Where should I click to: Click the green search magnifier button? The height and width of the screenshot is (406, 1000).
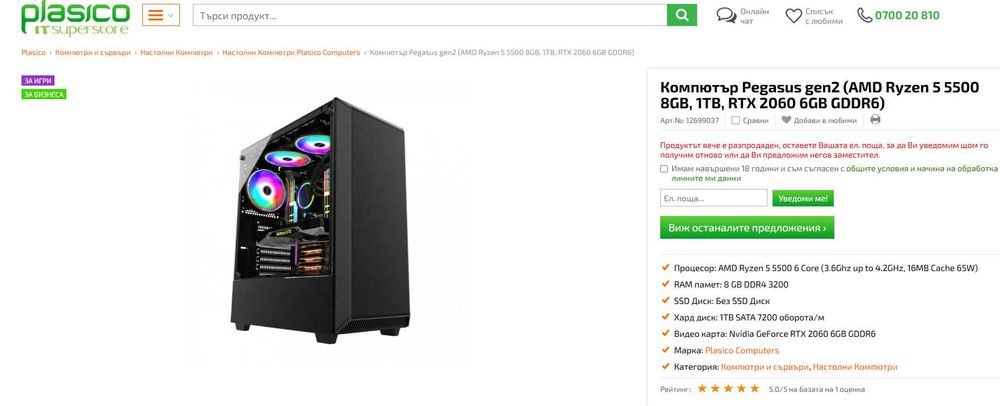682,15
